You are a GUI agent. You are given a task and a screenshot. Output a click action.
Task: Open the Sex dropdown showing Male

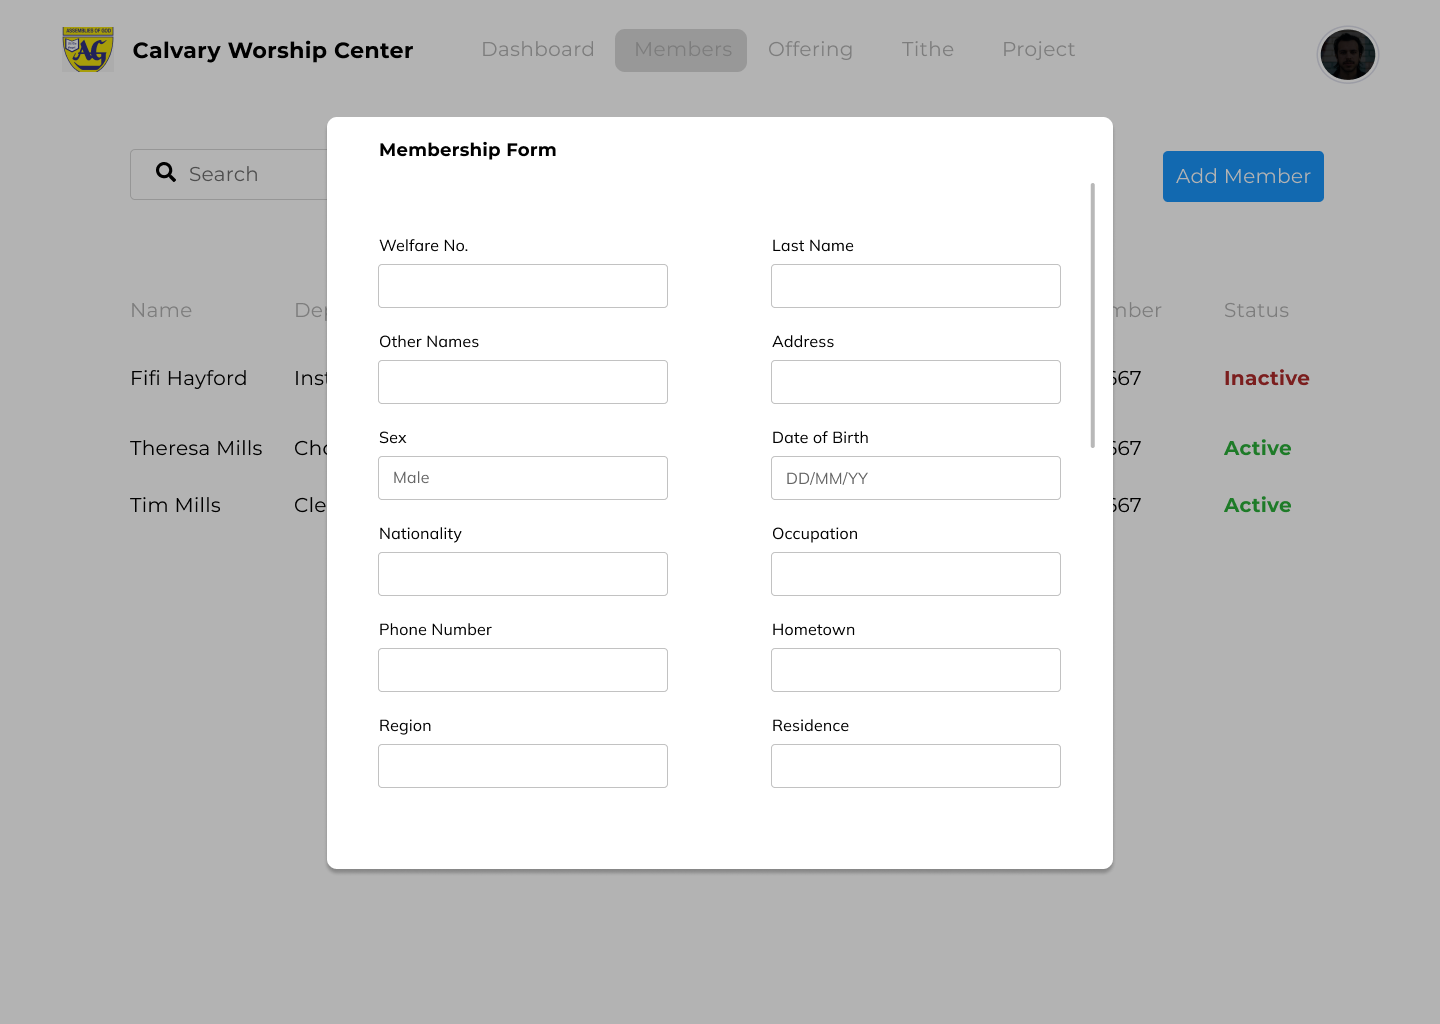[522, 478]
